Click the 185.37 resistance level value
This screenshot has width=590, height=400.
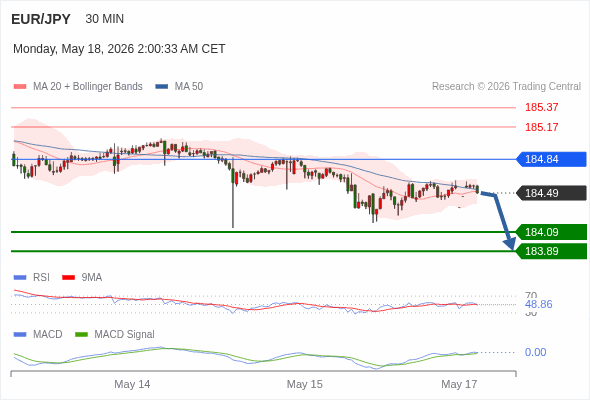pos(541,107)
